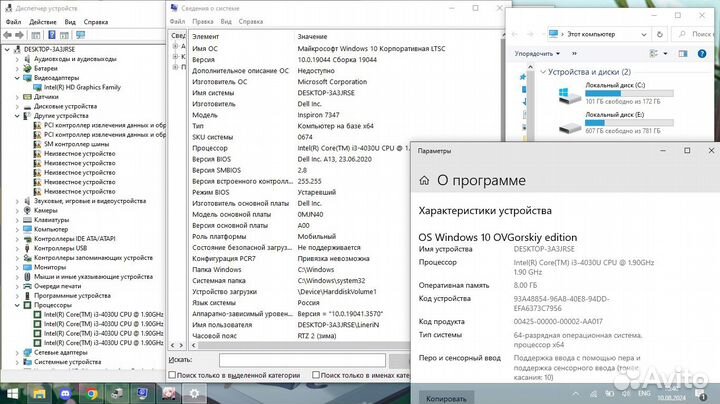The image size is (720, 404).
Task: Expand the Аудиовходы и аудиовыходы category
Action: click(17, 59)
